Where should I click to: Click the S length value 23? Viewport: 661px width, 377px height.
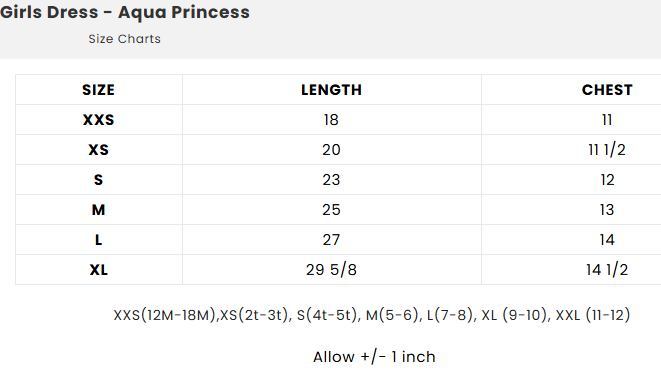tap(331, 180)
